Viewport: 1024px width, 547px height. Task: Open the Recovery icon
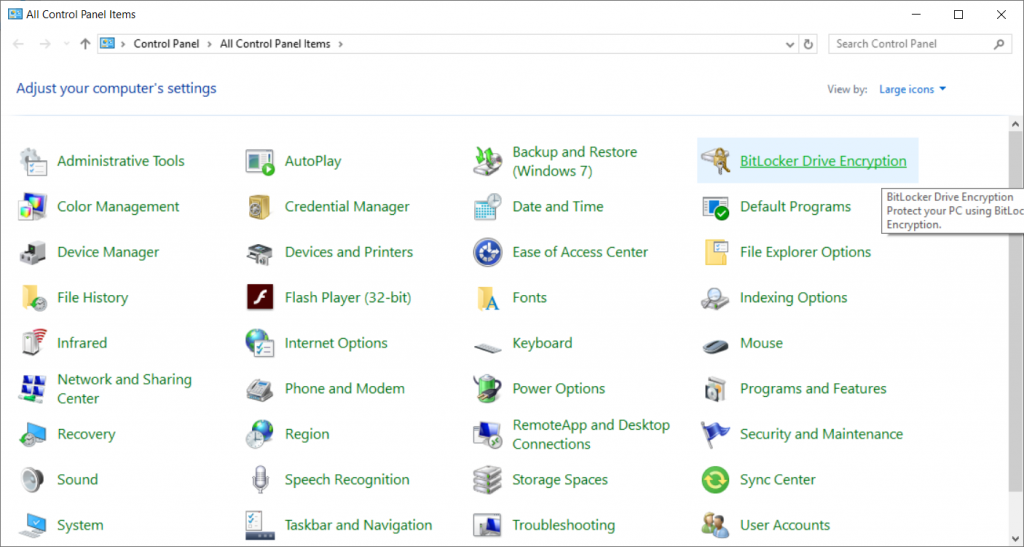click(x=33, y=434)
